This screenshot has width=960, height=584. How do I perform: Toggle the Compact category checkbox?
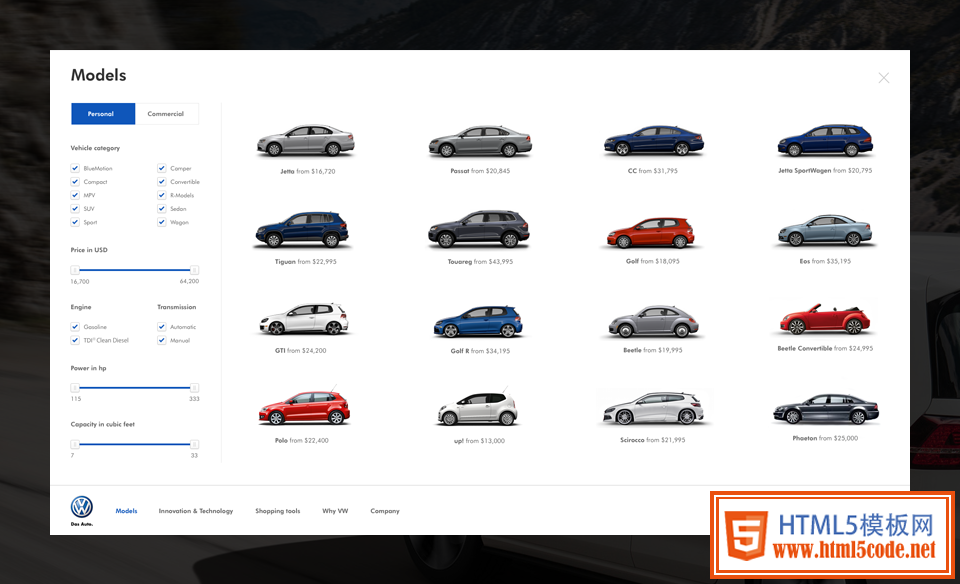coord(75,182)
